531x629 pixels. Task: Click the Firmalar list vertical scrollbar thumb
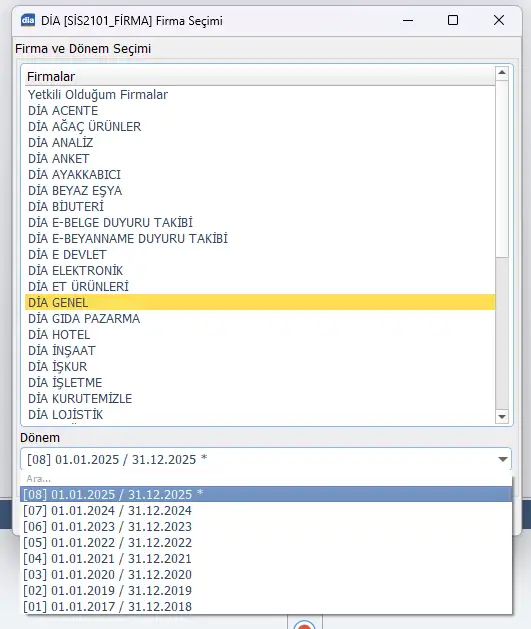502,168
